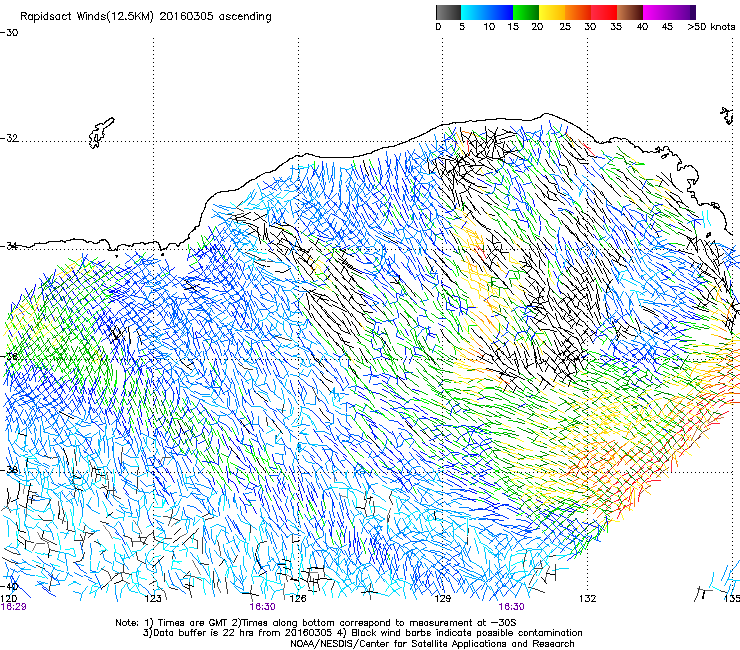This screenshot has height=650, width=740.
Task: Click the cyan-blue 5-15 knots legend segment
Action: coord(487,12)
